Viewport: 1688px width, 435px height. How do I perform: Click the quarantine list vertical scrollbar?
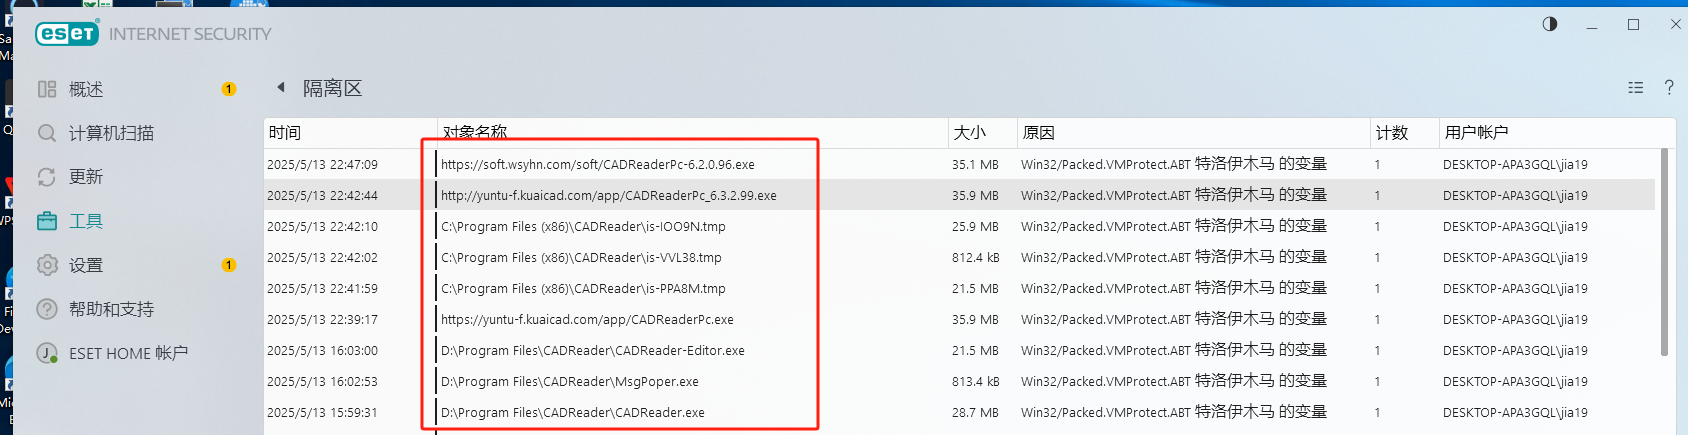tap(1664, 252)
